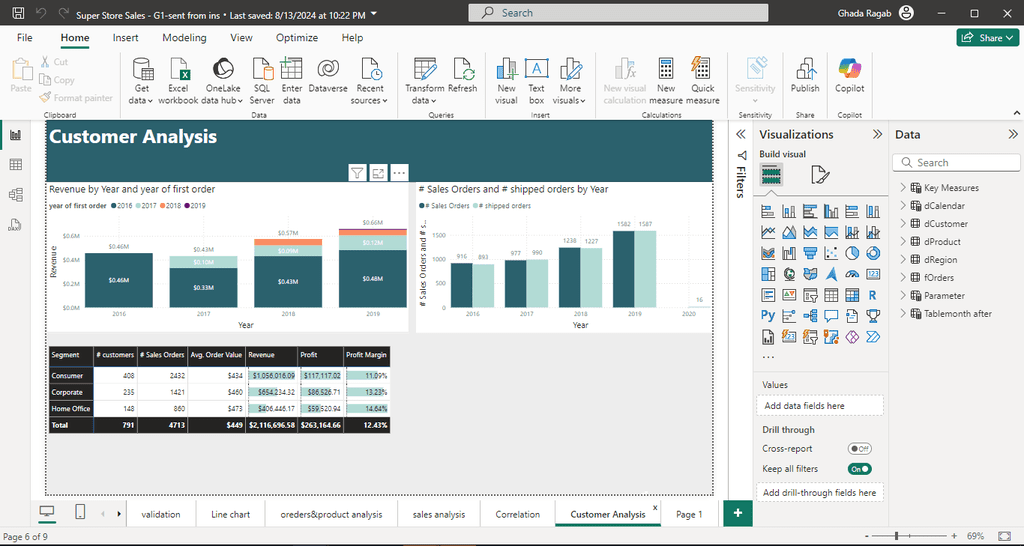Click more options ellipsis on chart header
The height and width of the screenshot is (546, 1024).
pyautogui.click(x=399, y=173)
